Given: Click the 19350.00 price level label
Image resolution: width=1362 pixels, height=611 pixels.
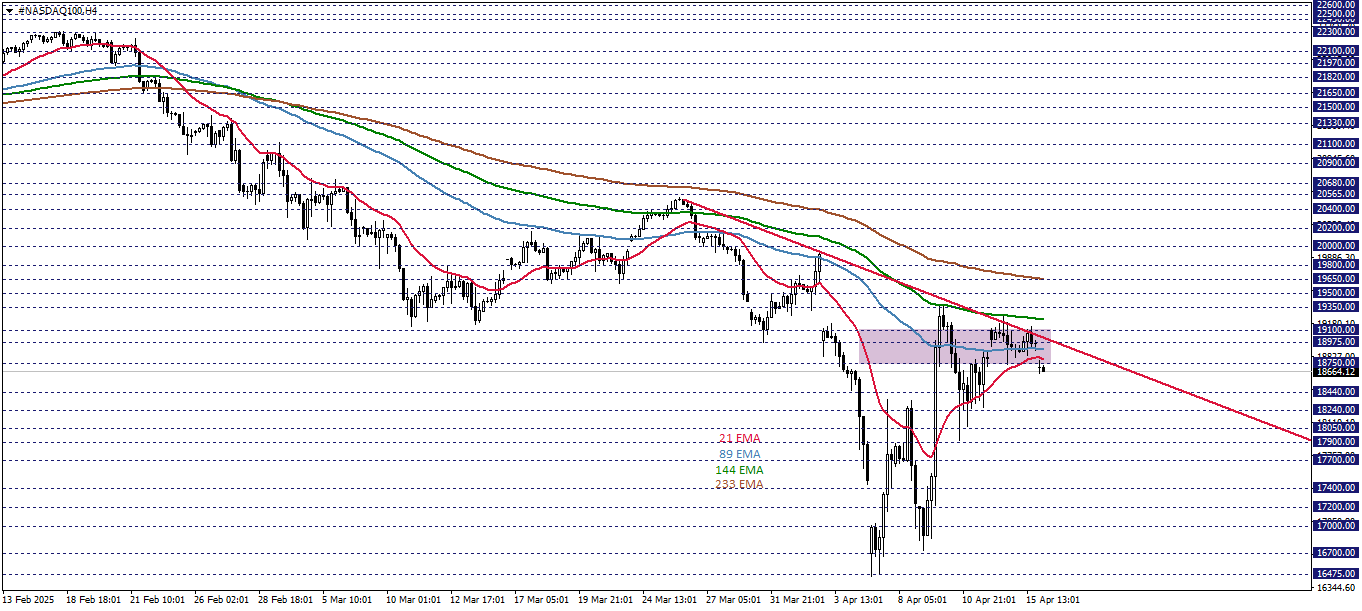Looking at the screenshot, I should coord(1336,307).
